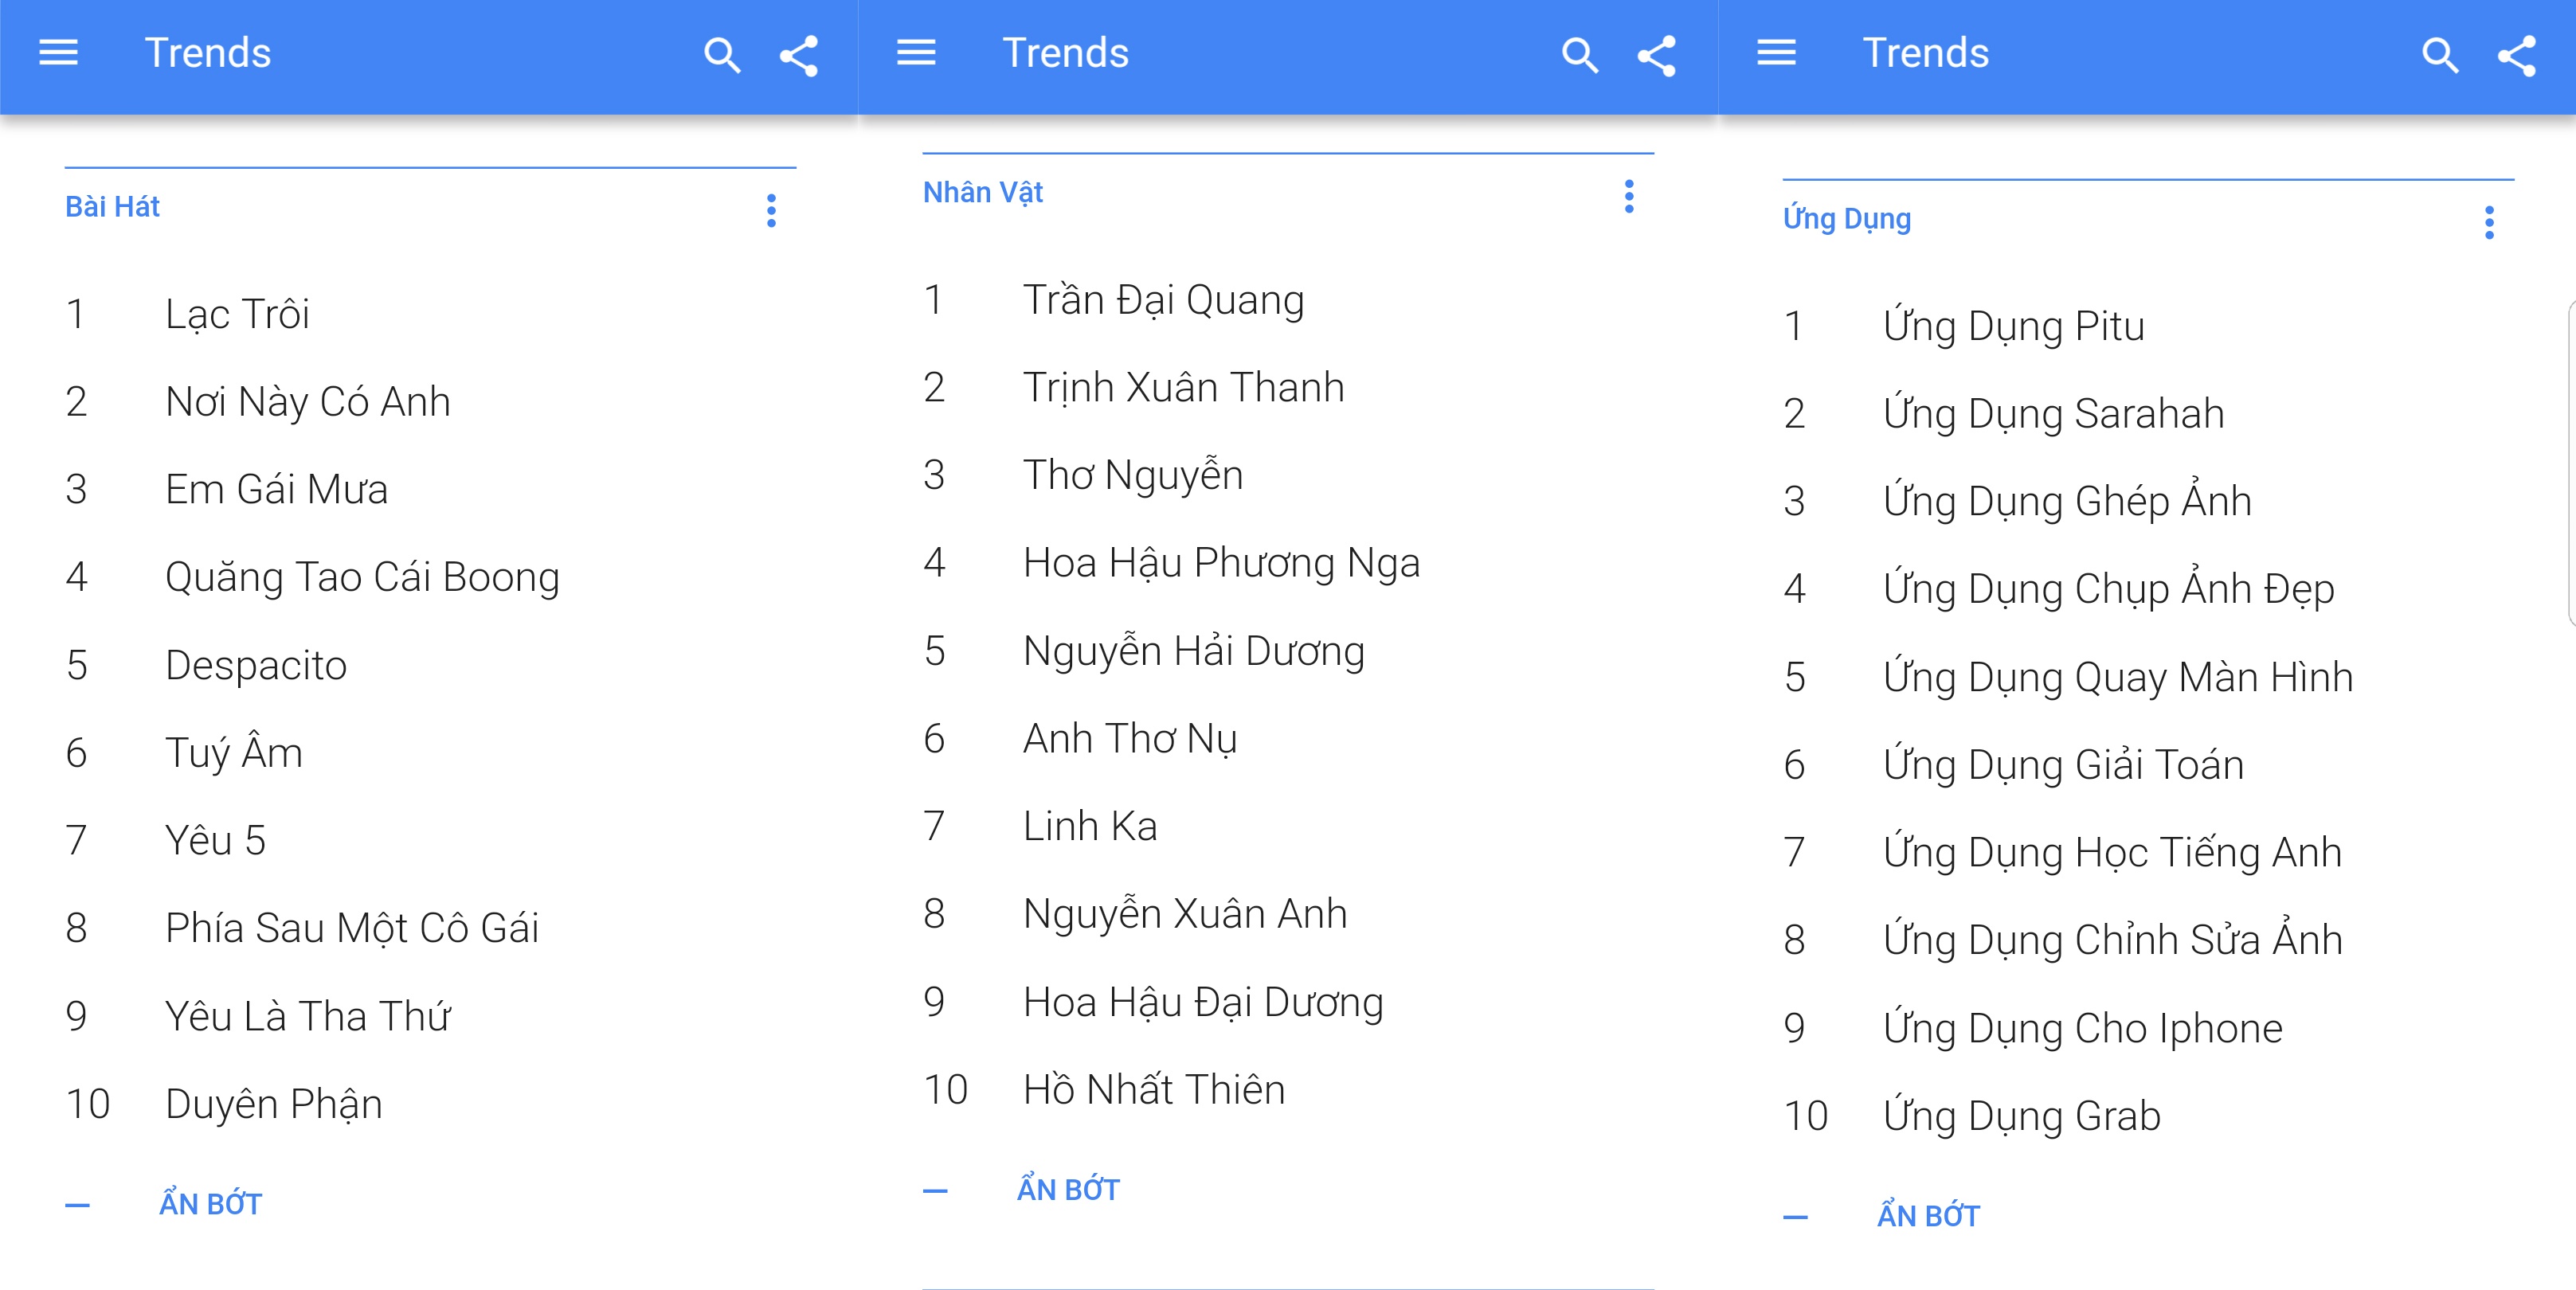The height and width of the screenshot is (1290, 2576).
Task: Open Ứng Dụng Sarahah trend entry
Action: [2053, 414]
